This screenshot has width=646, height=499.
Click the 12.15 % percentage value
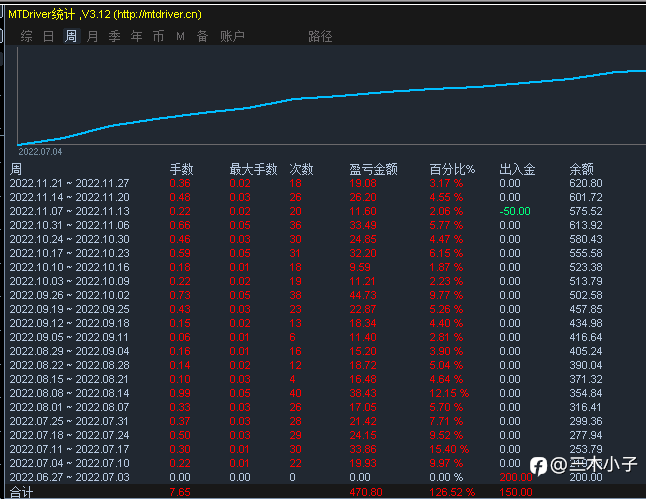point(449,393)
